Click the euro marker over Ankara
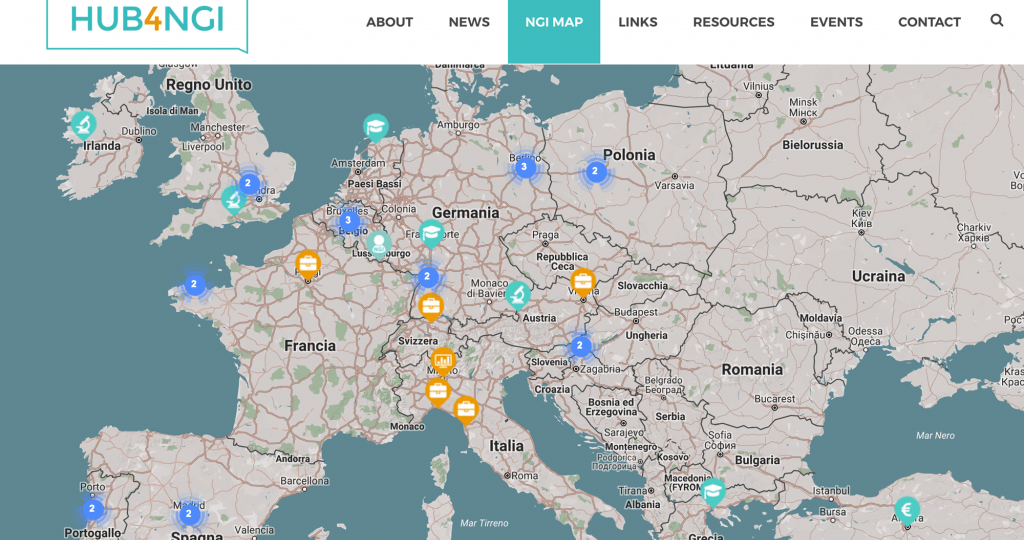 (907, 511)
